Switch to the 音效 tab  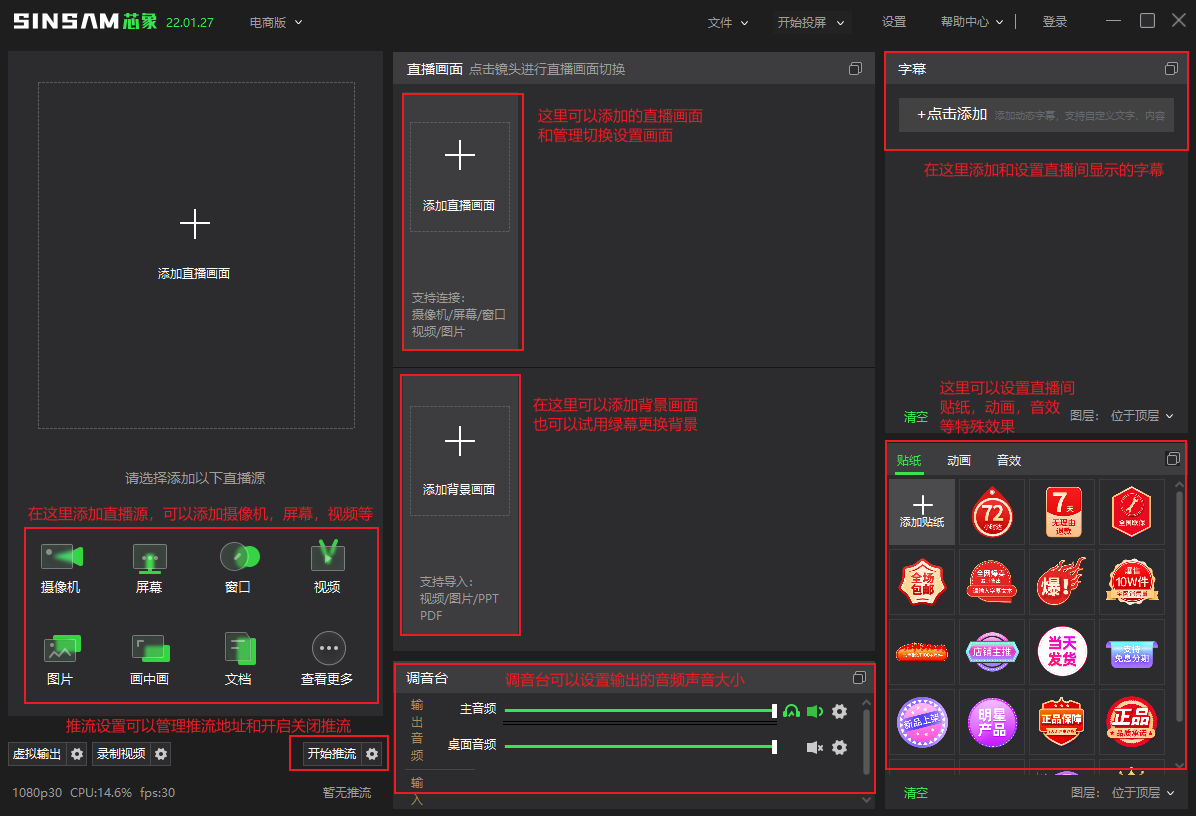click(1008, 461)
